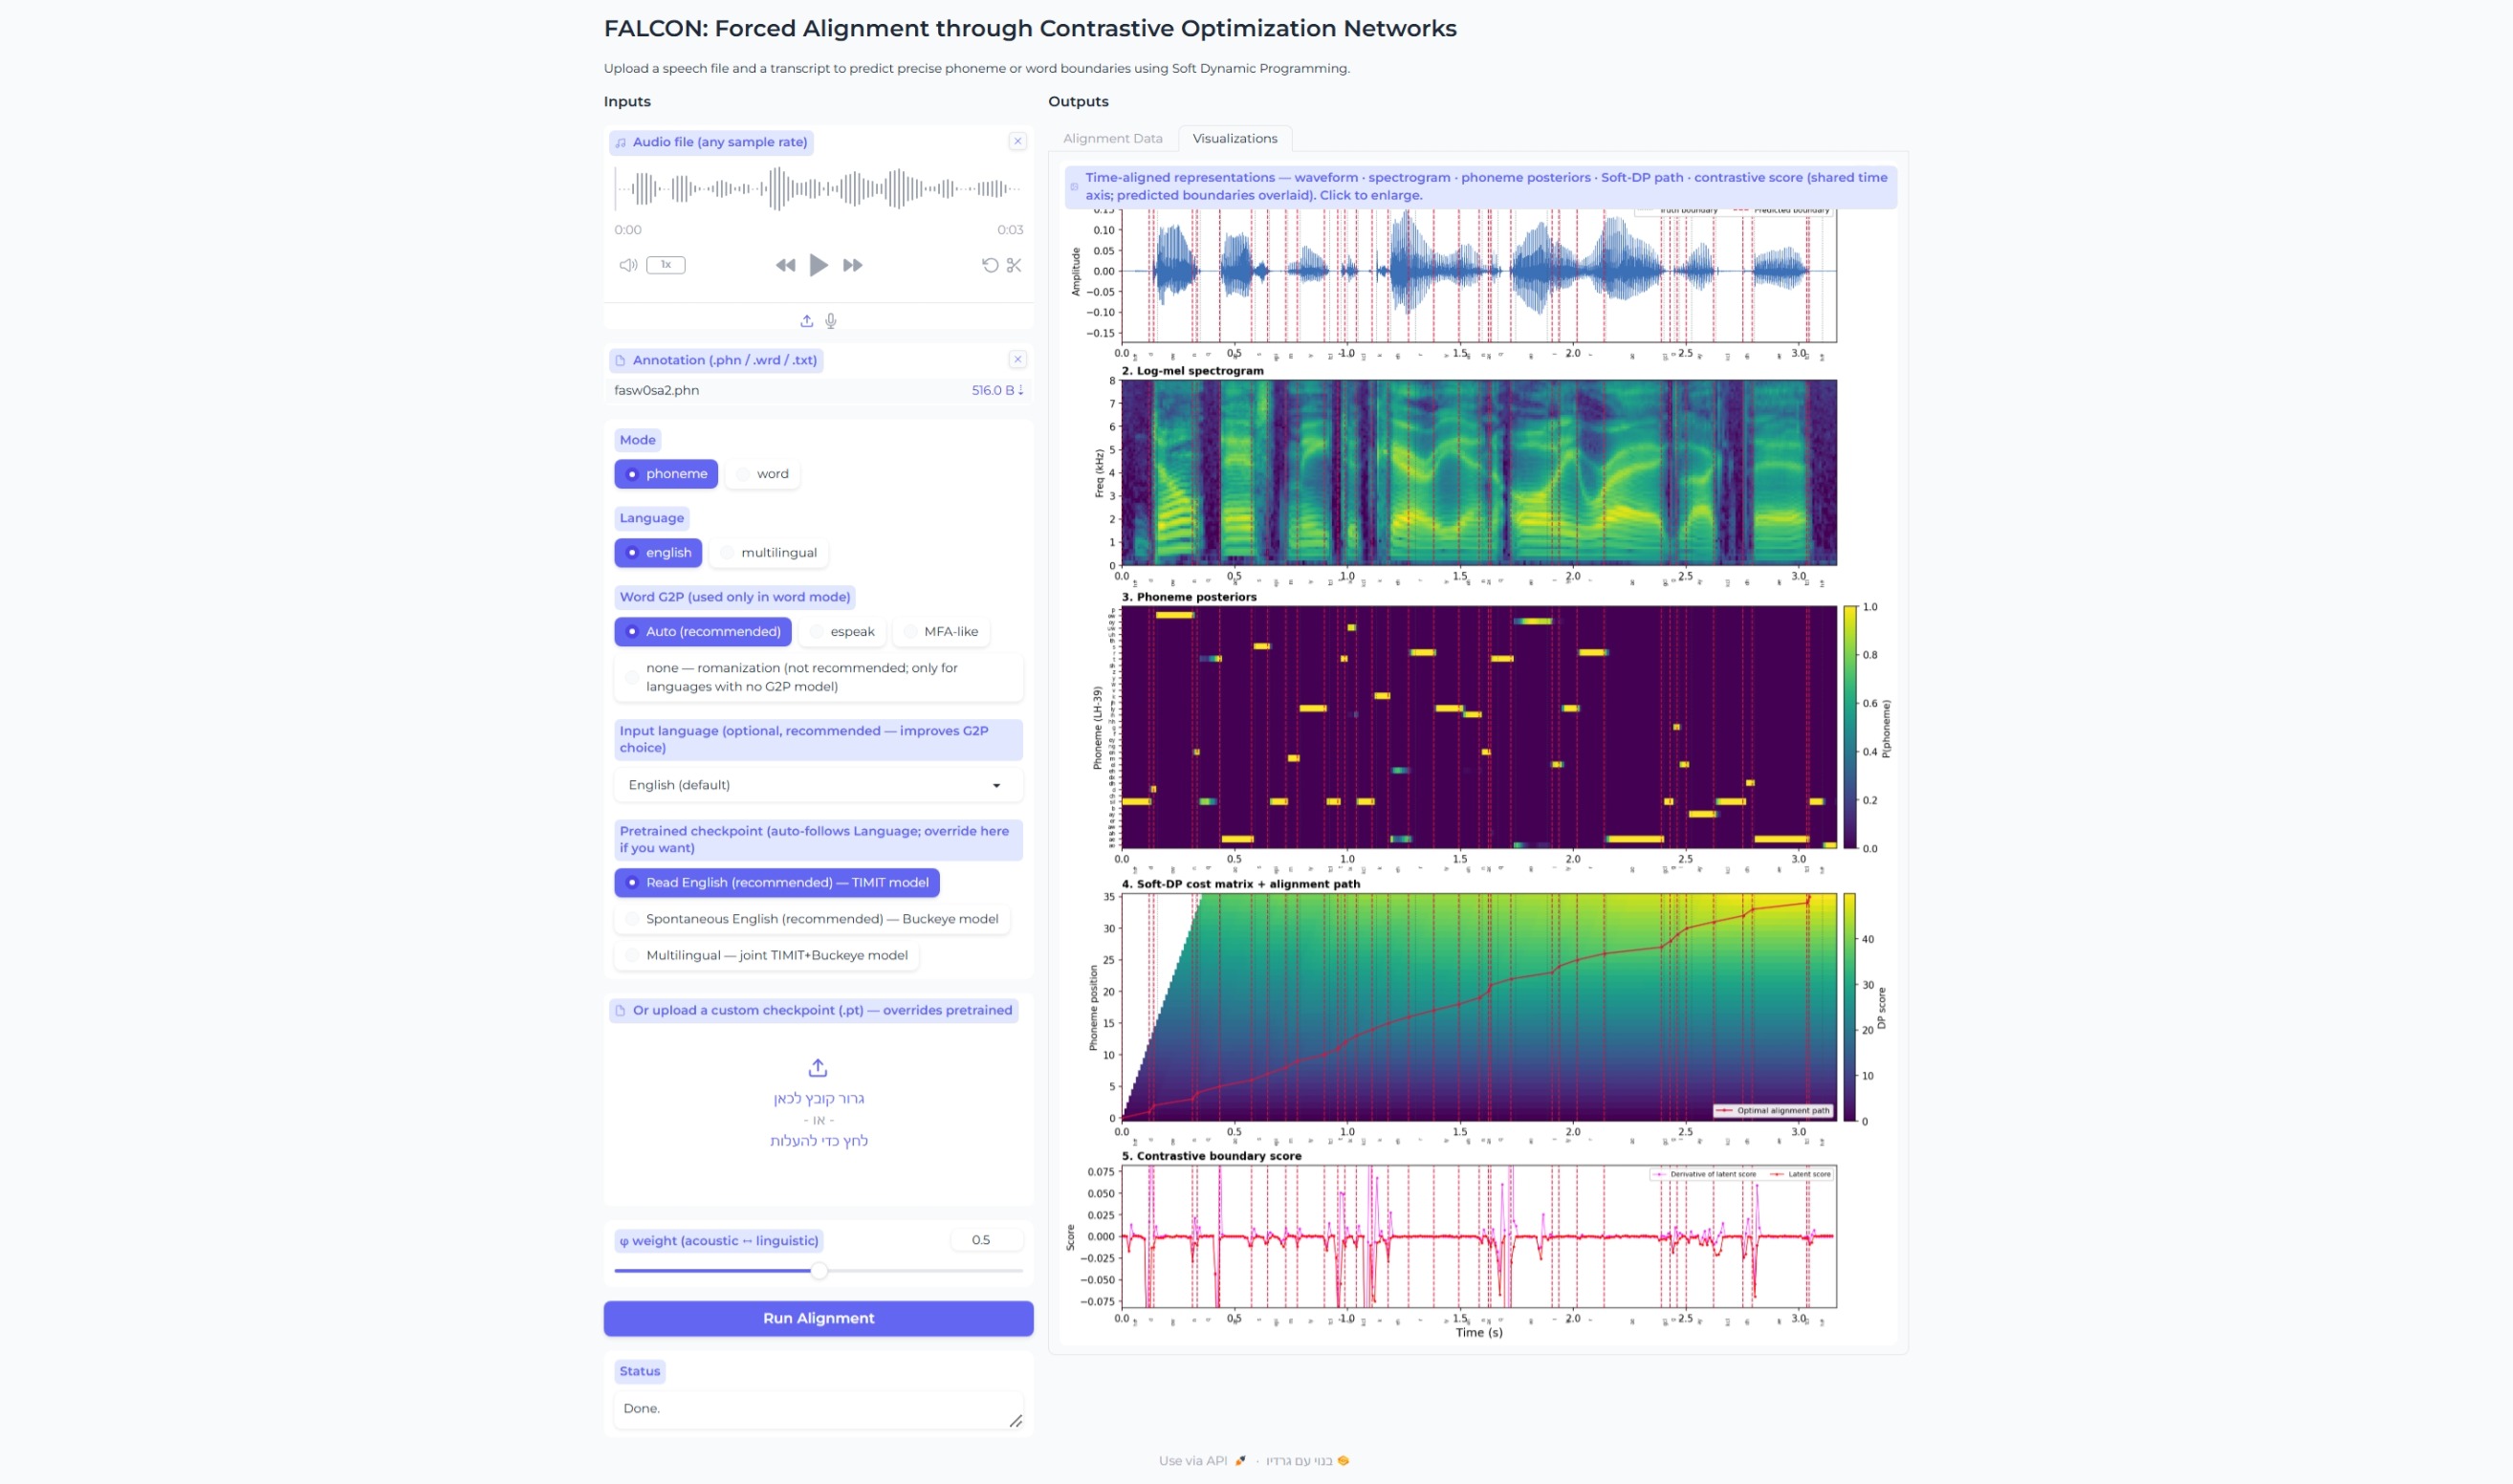
Task: Download fasw0sa2.phn via the size link
Action: tap(997, 390)
